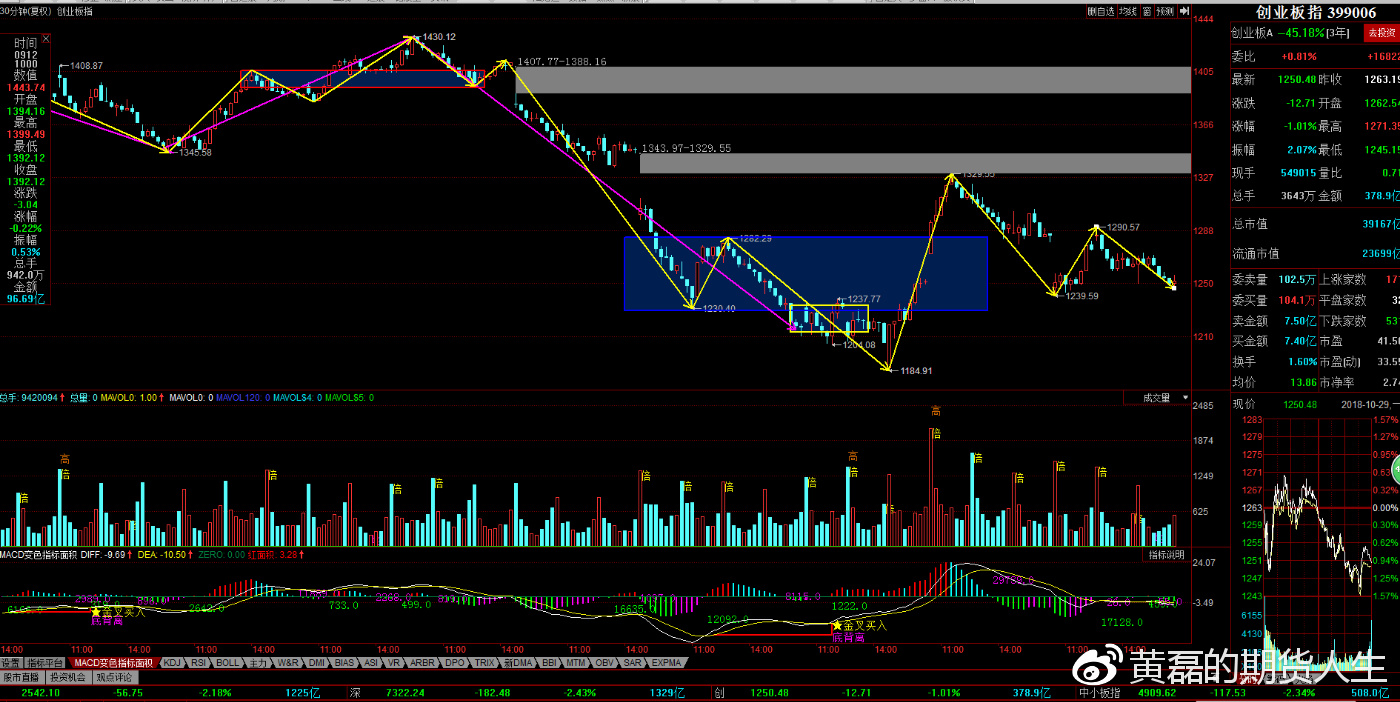Image resolution: width=1400 pixels, height=702 pixels.
Task: Open the 指标平台 indicator platform tab
Action: (46, 663)
